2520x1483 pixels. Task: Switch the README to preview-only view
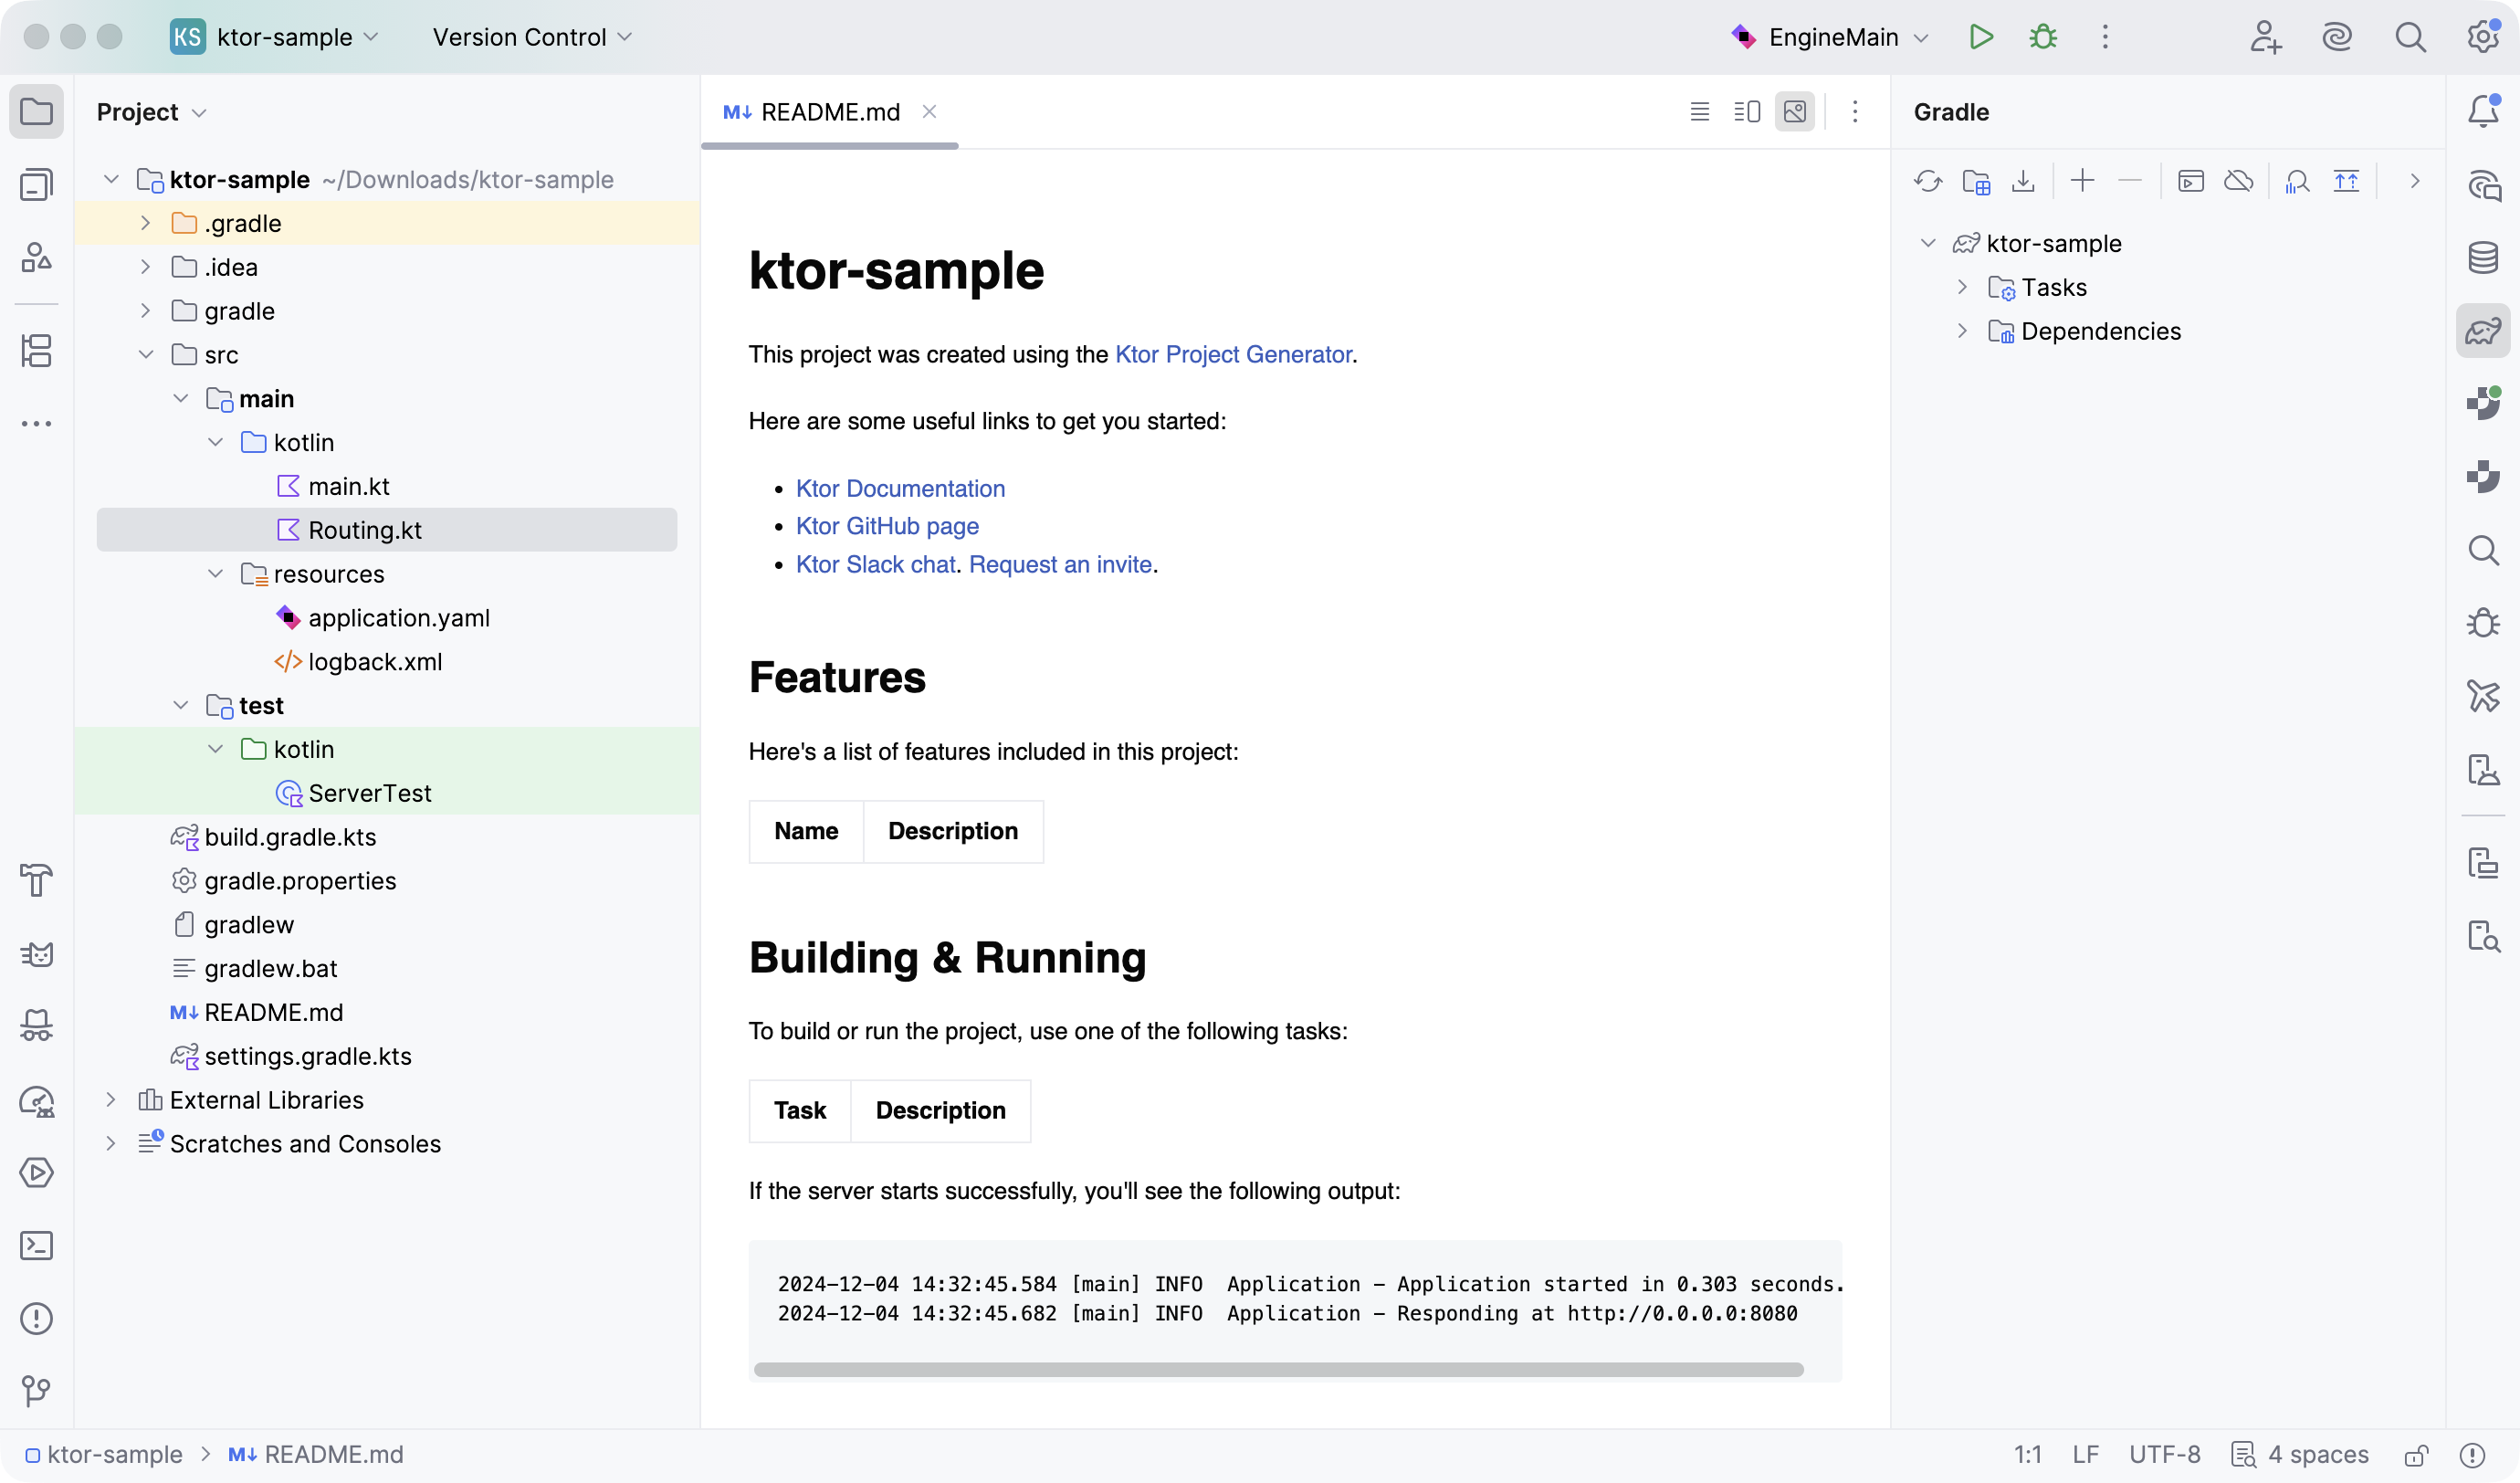(x=1795, y=111)
